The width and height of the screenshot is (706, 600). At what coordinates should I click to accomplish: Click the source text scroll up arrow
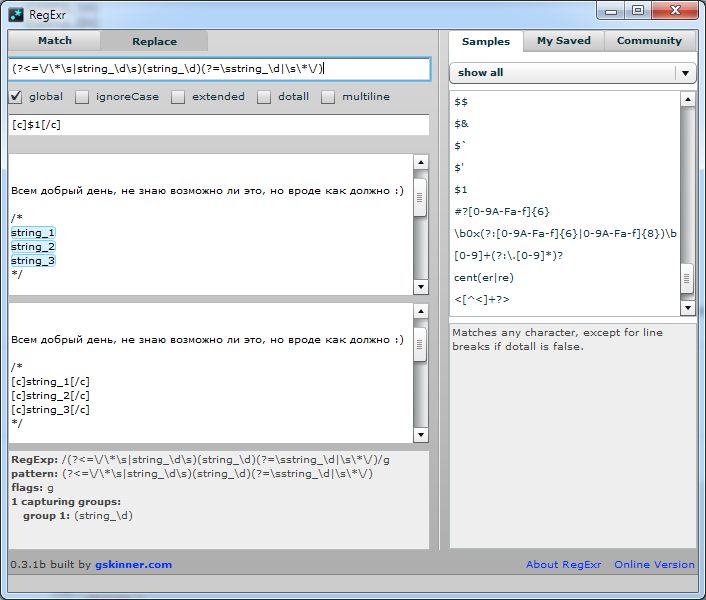[421, 162]
